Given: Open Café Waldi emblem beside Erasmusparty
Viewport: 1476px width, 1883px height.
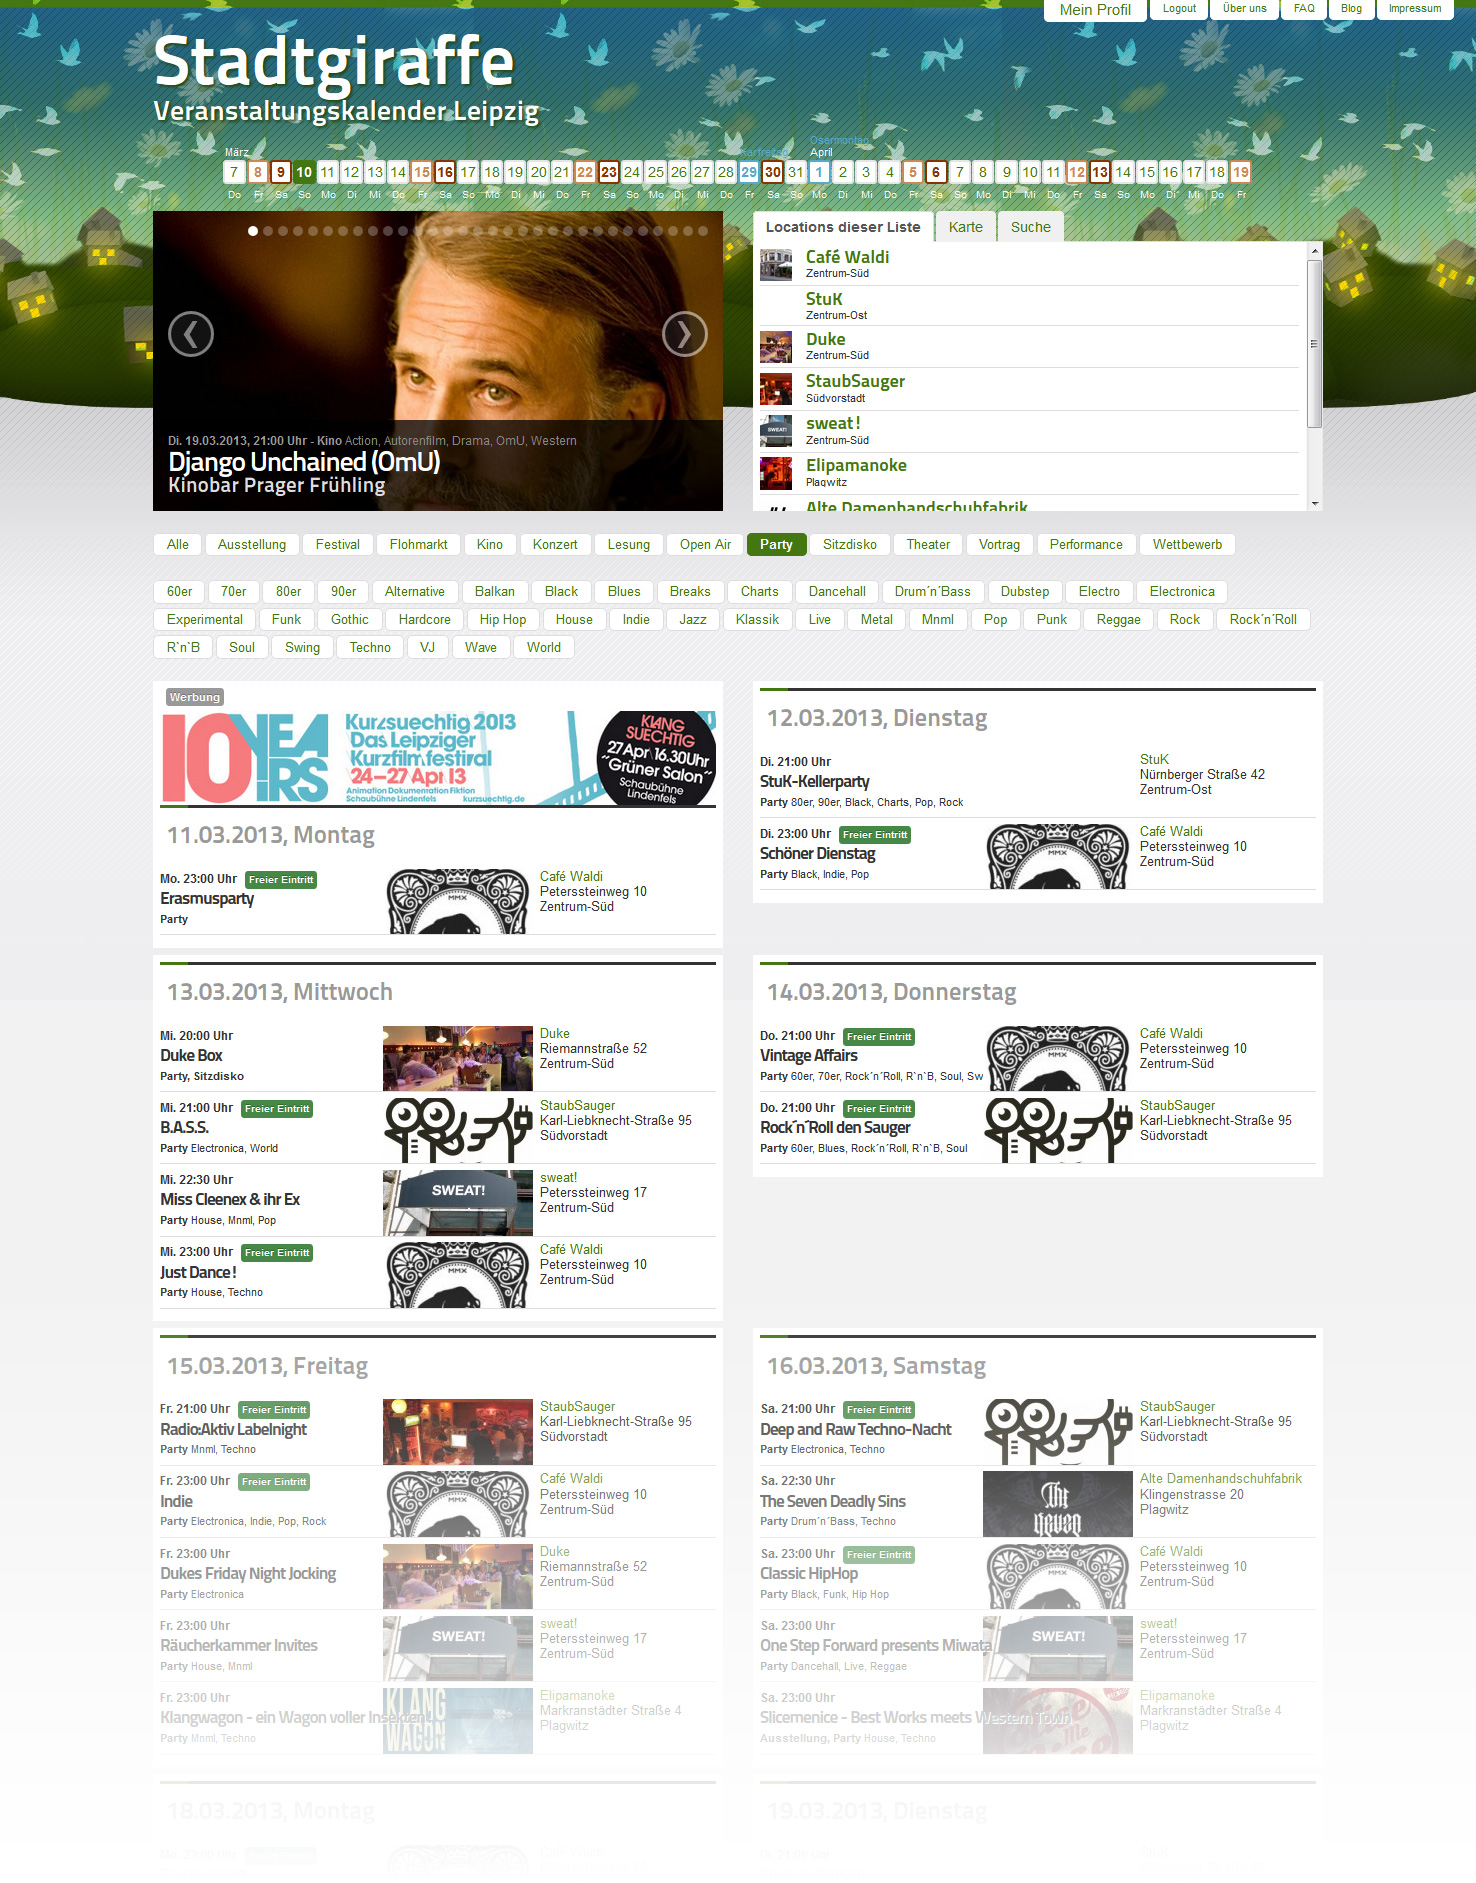Looking at the screenshot, I should coord(457,901).
